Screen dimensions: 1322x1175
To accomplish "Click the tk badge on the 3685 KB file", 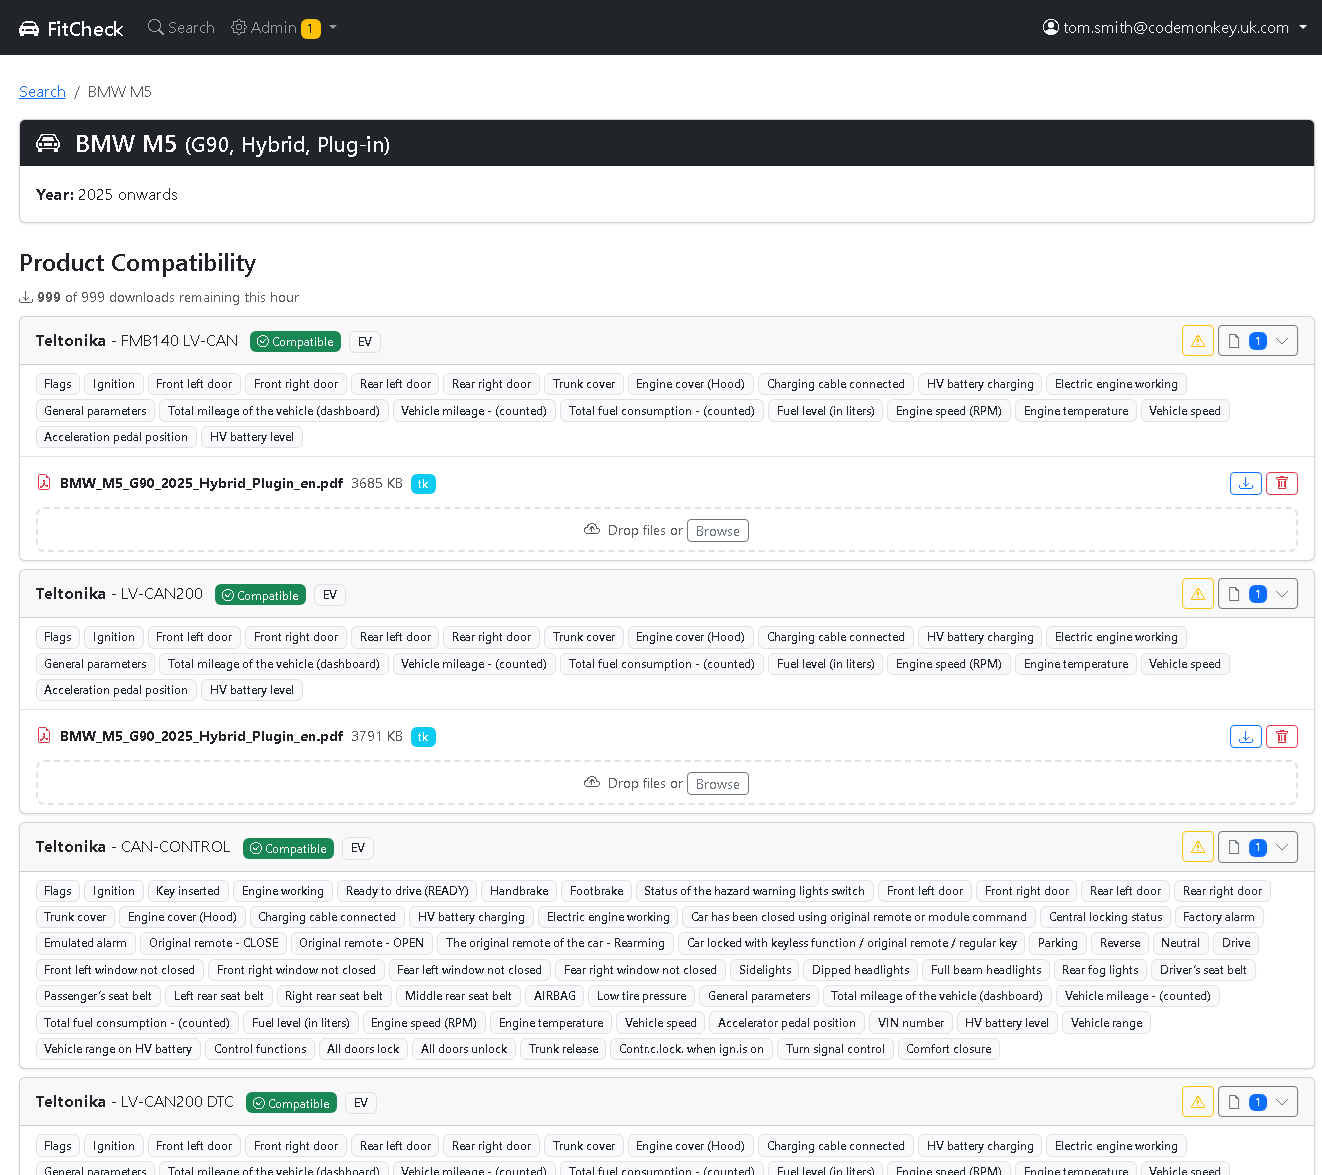I will point(423,484).
